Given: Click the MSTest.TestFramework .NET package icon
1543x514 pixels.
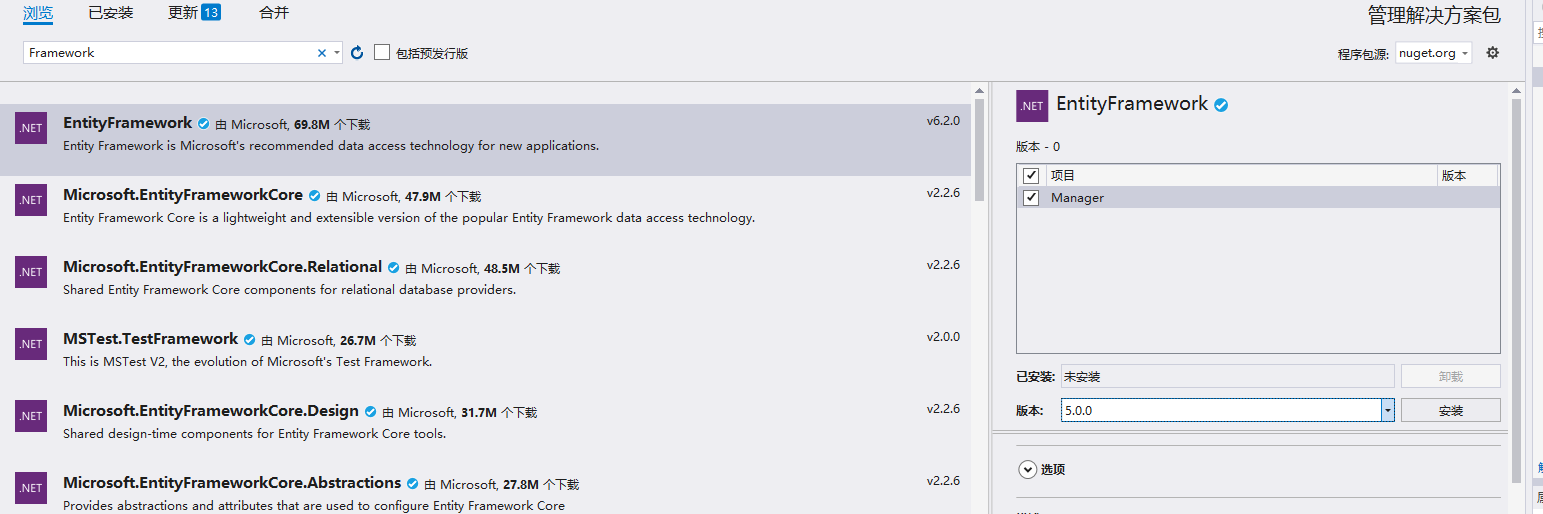Looking at the screenshot, I should pos(31,344).
